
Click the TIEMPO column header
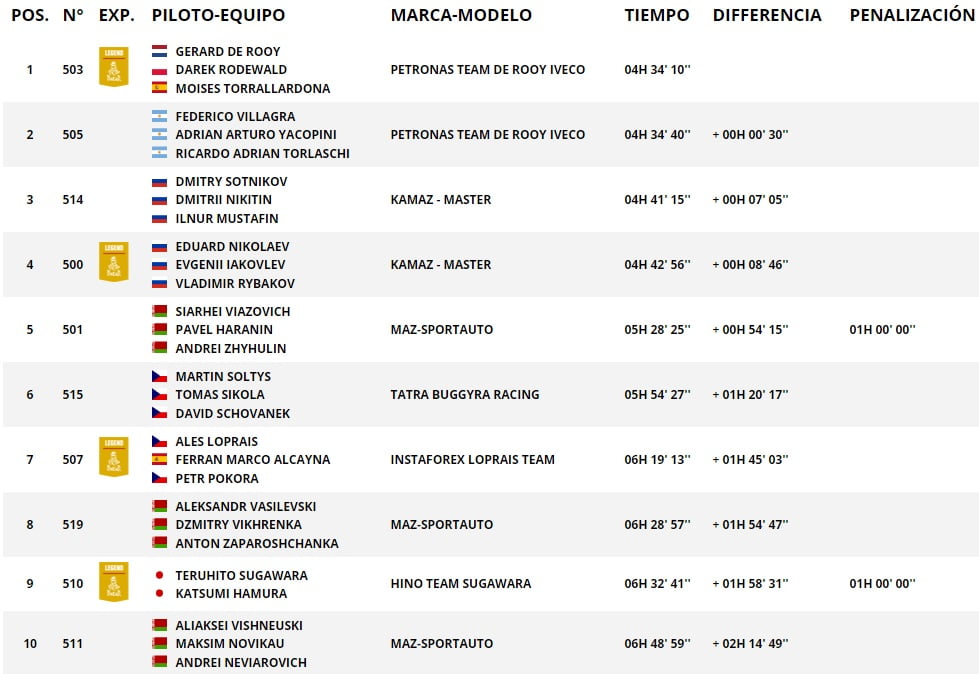(657, 15)
